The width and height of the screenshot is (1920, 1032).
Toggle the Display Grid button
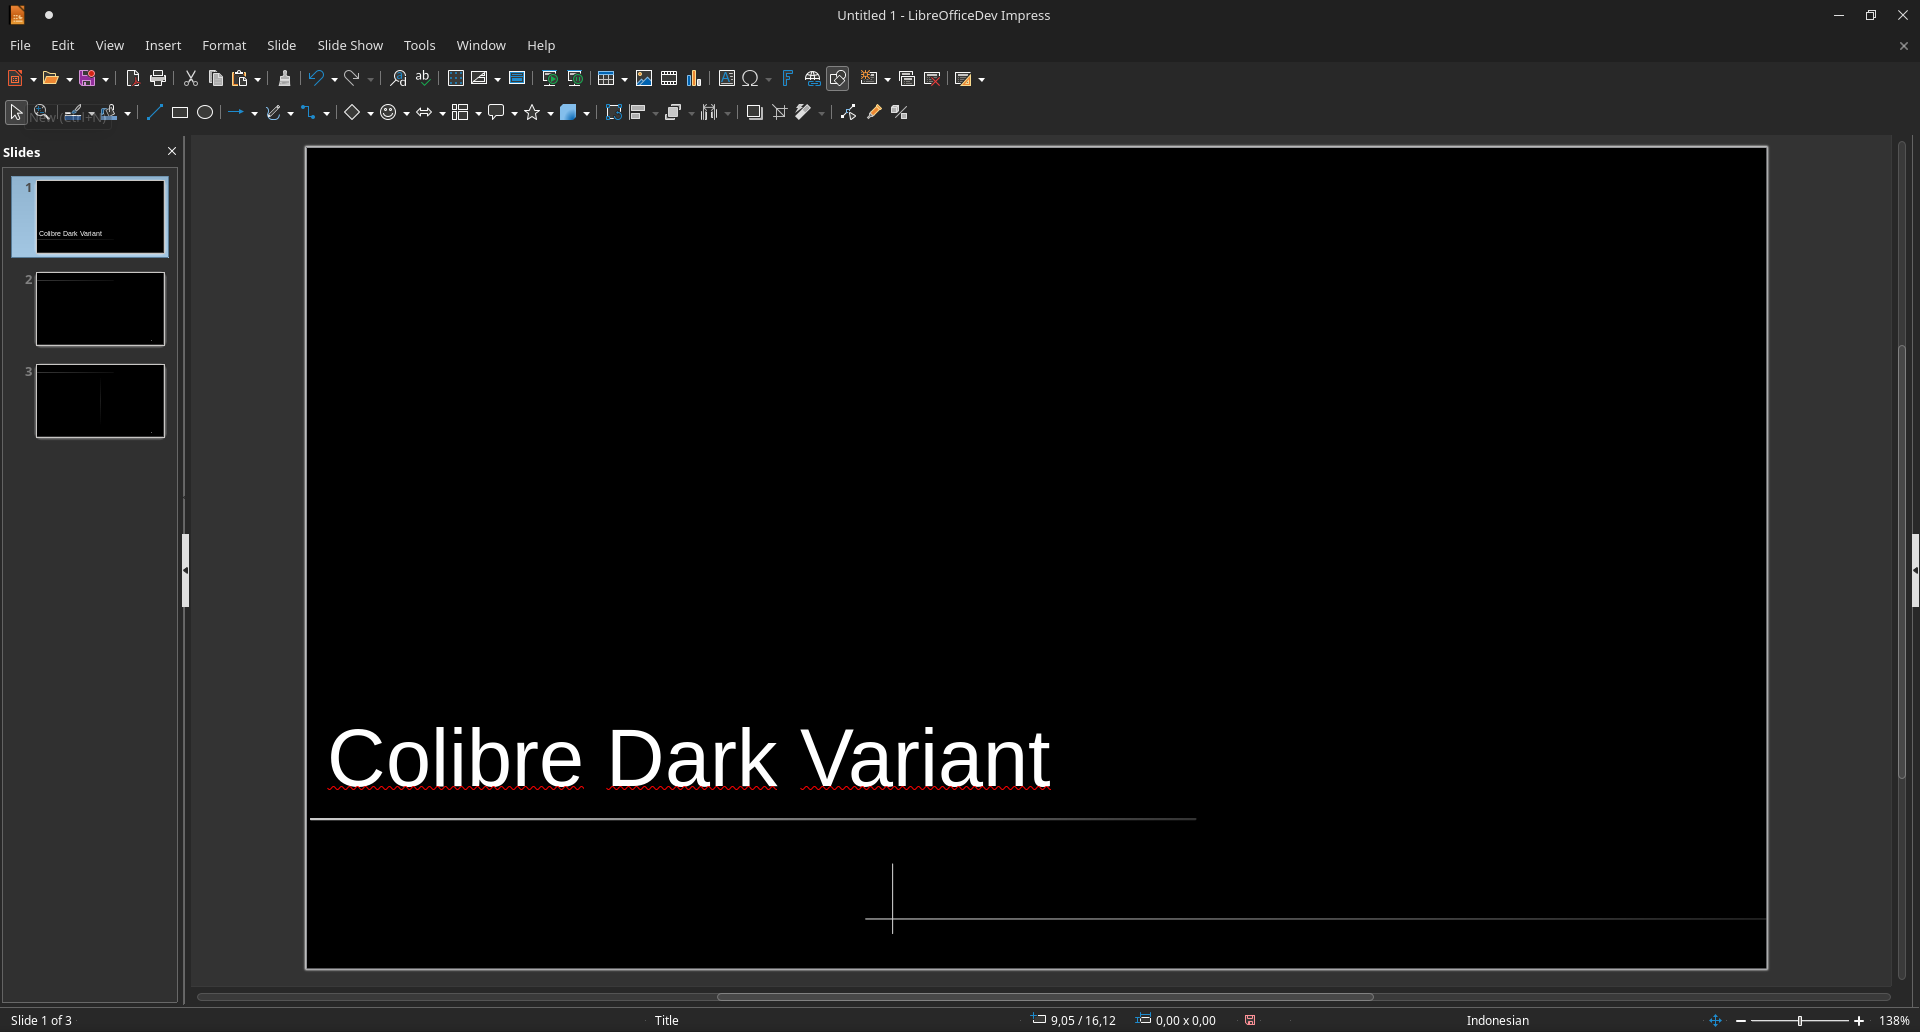point(456,79)
